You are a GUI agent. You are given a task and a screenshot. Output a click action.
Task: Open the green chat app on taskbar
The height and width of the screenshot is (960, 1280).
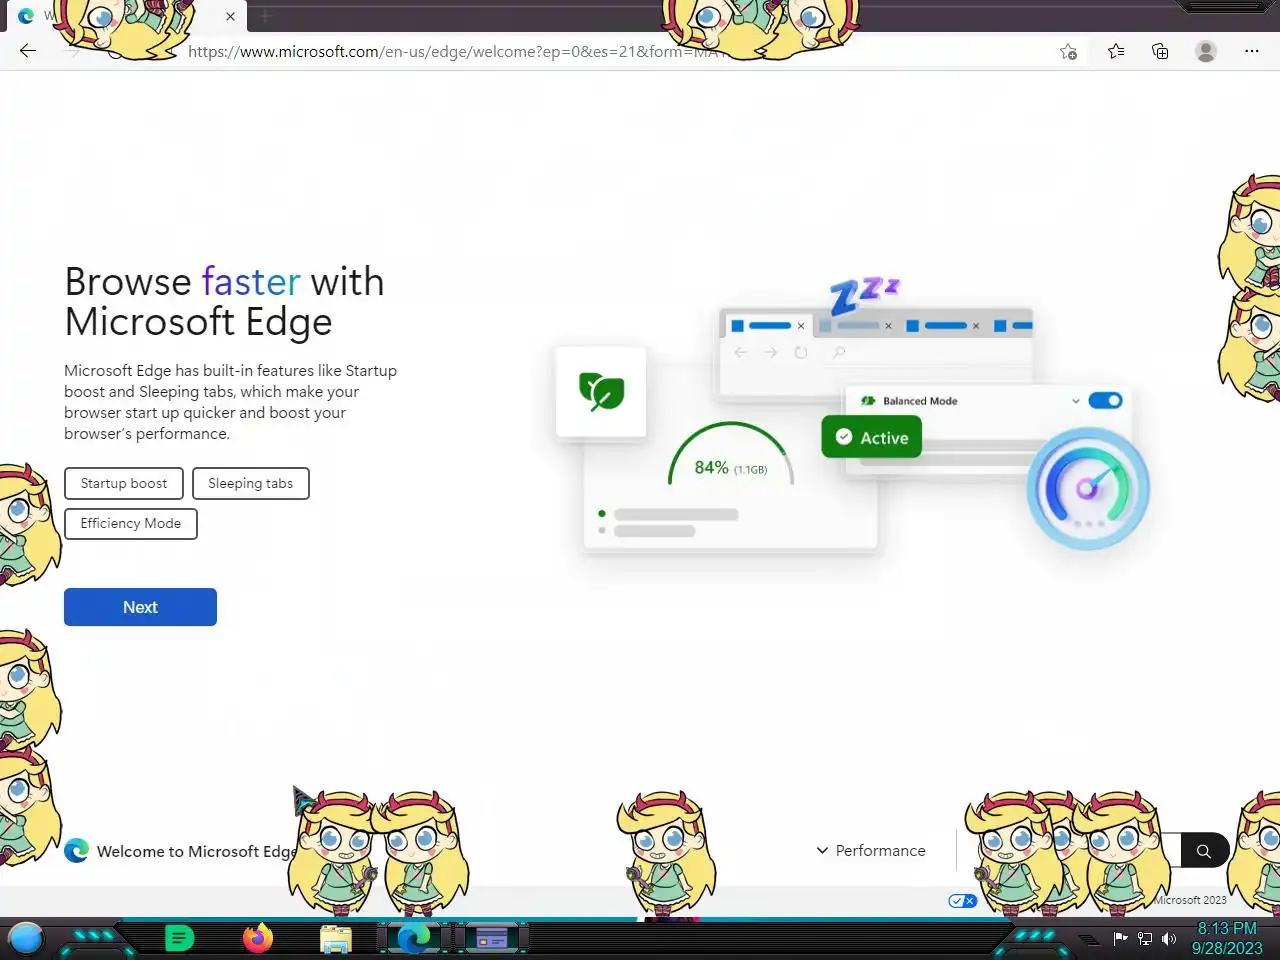tap(179, 938)
